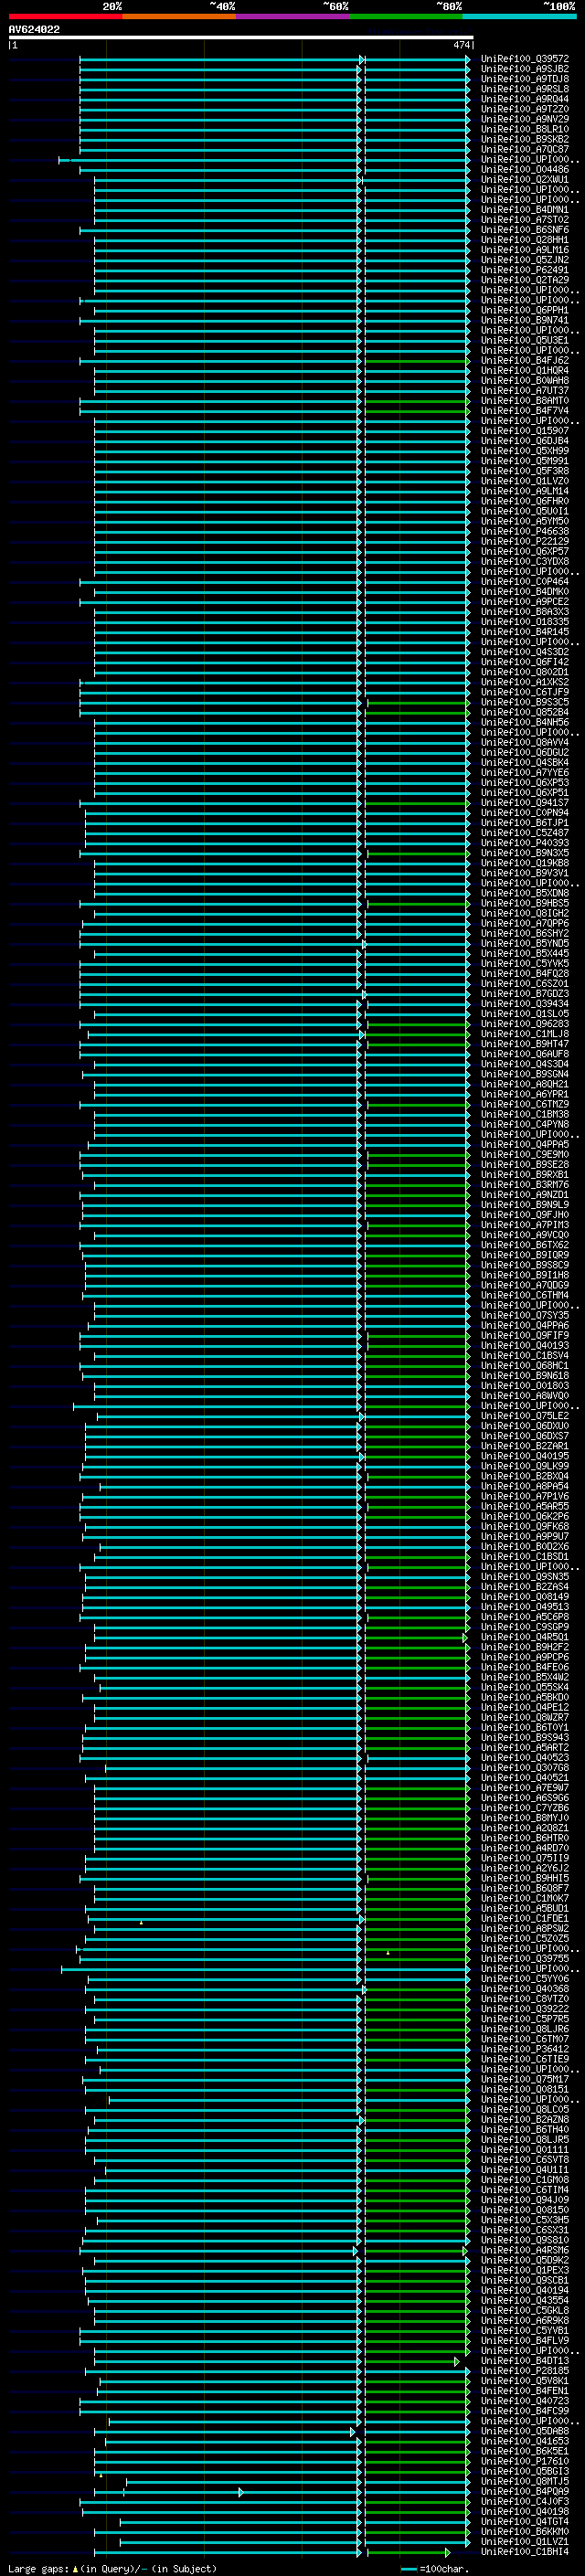Open hit UniRef100_Q39572

tap(525, 59)
